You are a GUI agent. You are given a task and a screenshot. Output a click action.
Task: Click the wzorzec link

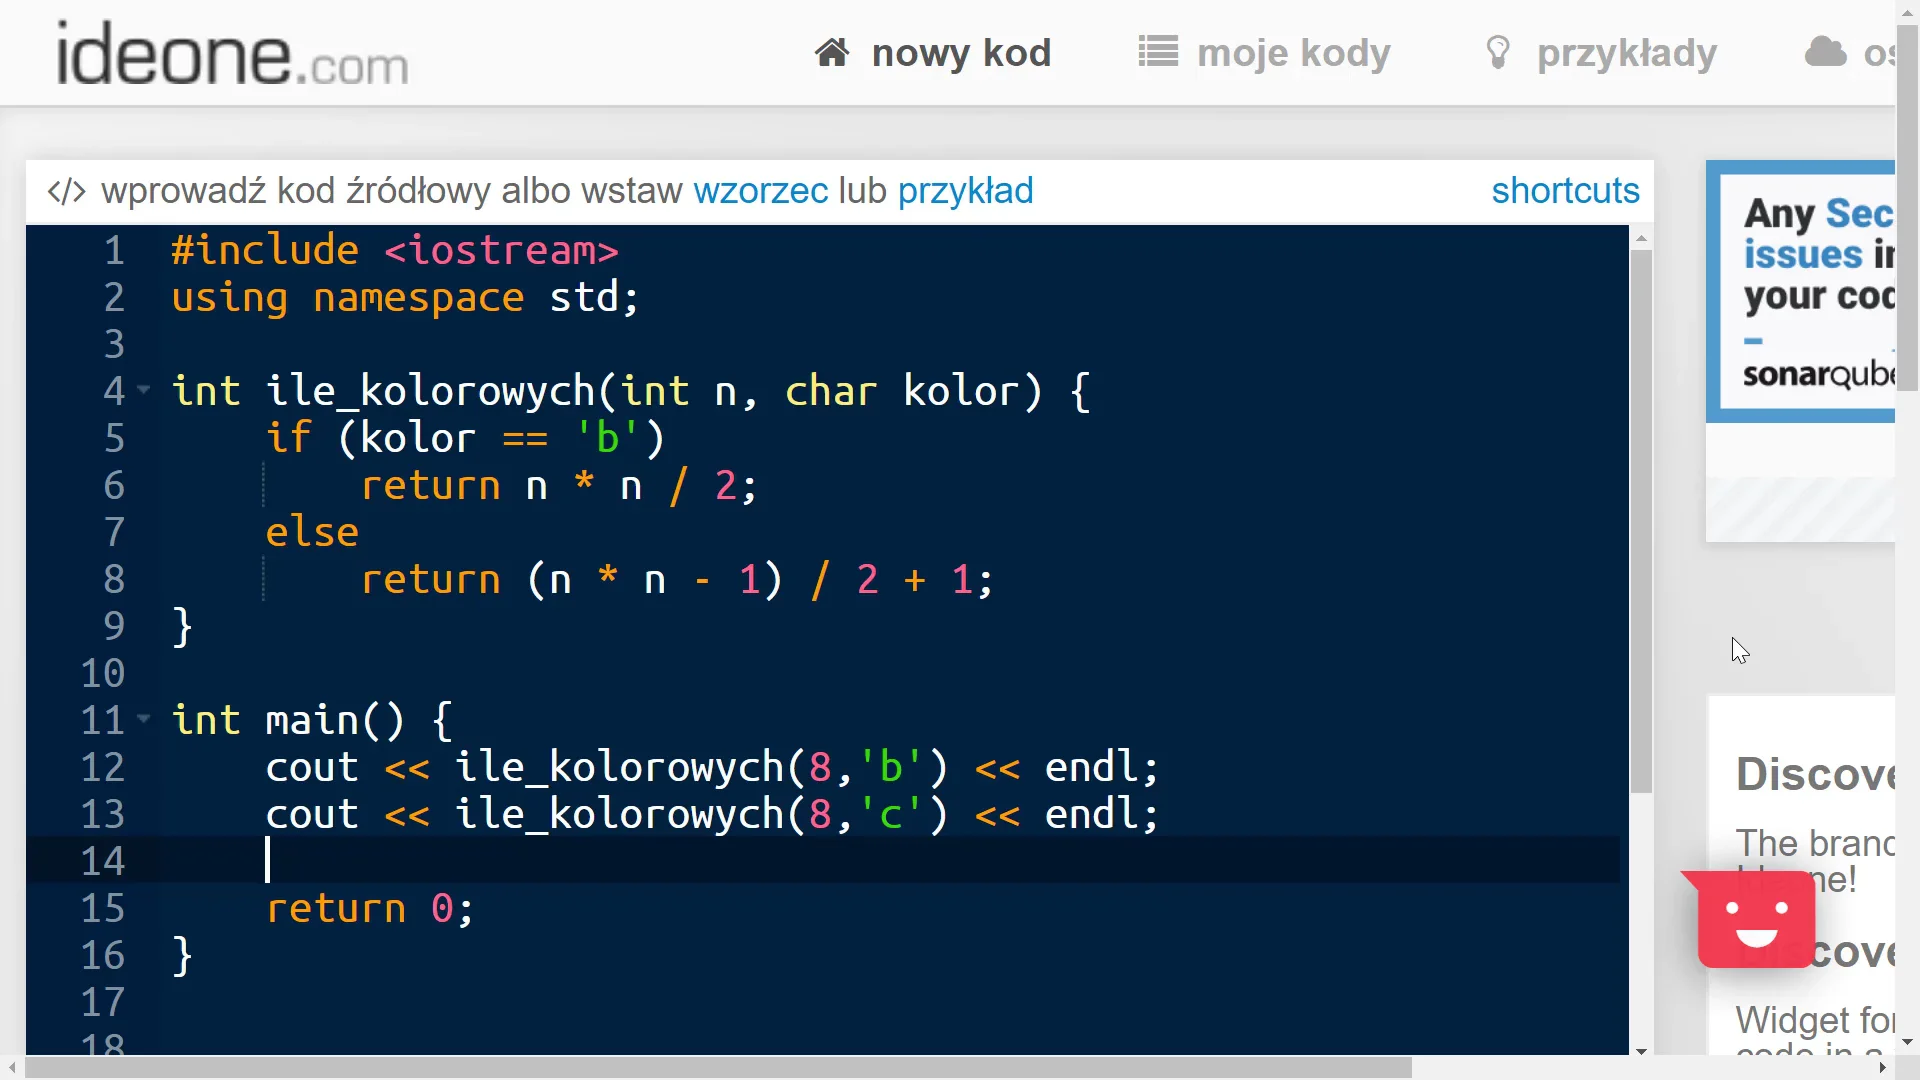point(760,191)
